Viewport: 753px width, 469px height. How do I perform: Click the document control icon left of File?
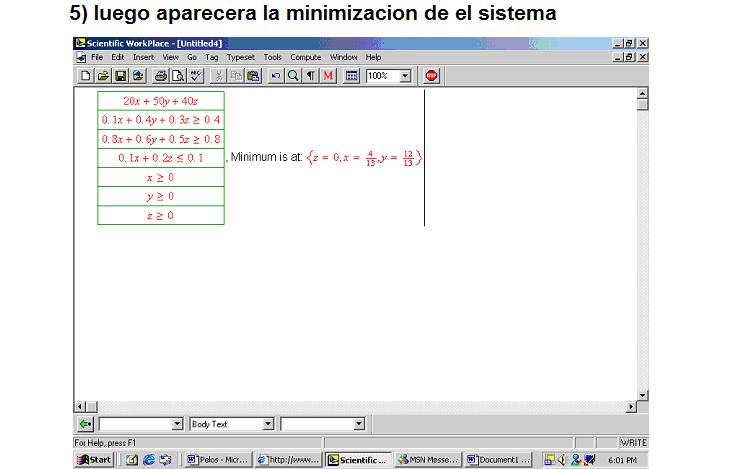point(81,57)
